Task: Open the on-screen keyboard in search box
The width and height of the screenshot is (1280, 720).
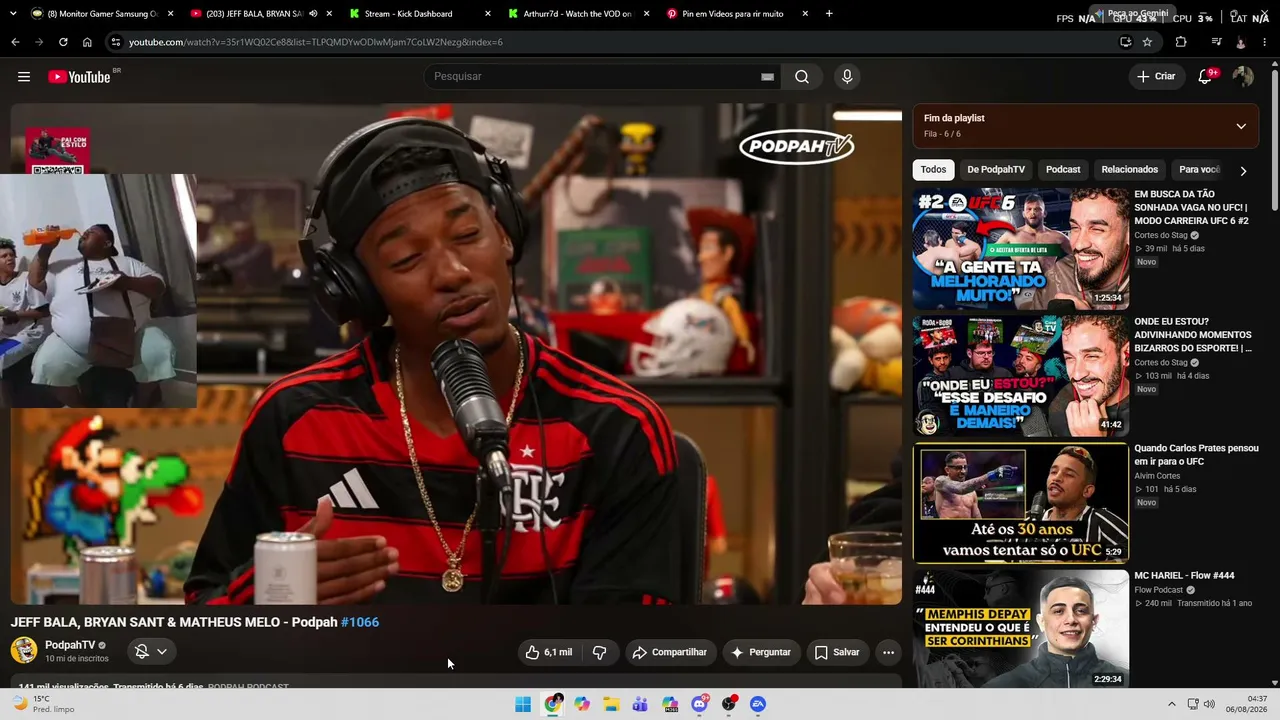Action: click(x=767, y=77)
